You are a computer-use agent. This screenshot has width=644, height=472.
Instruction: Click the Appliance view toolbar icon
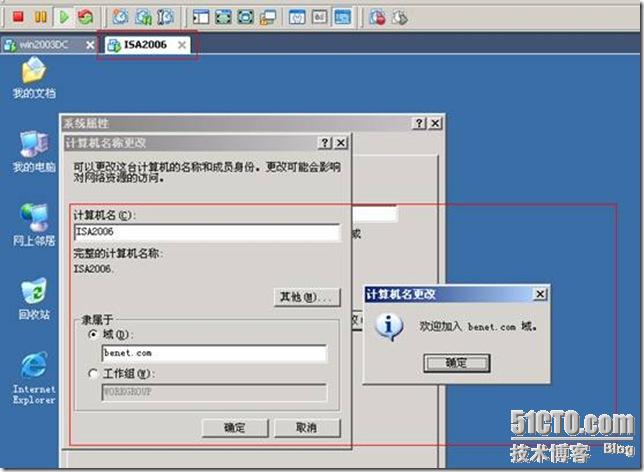pyautogui.click(x=320, y=17)
